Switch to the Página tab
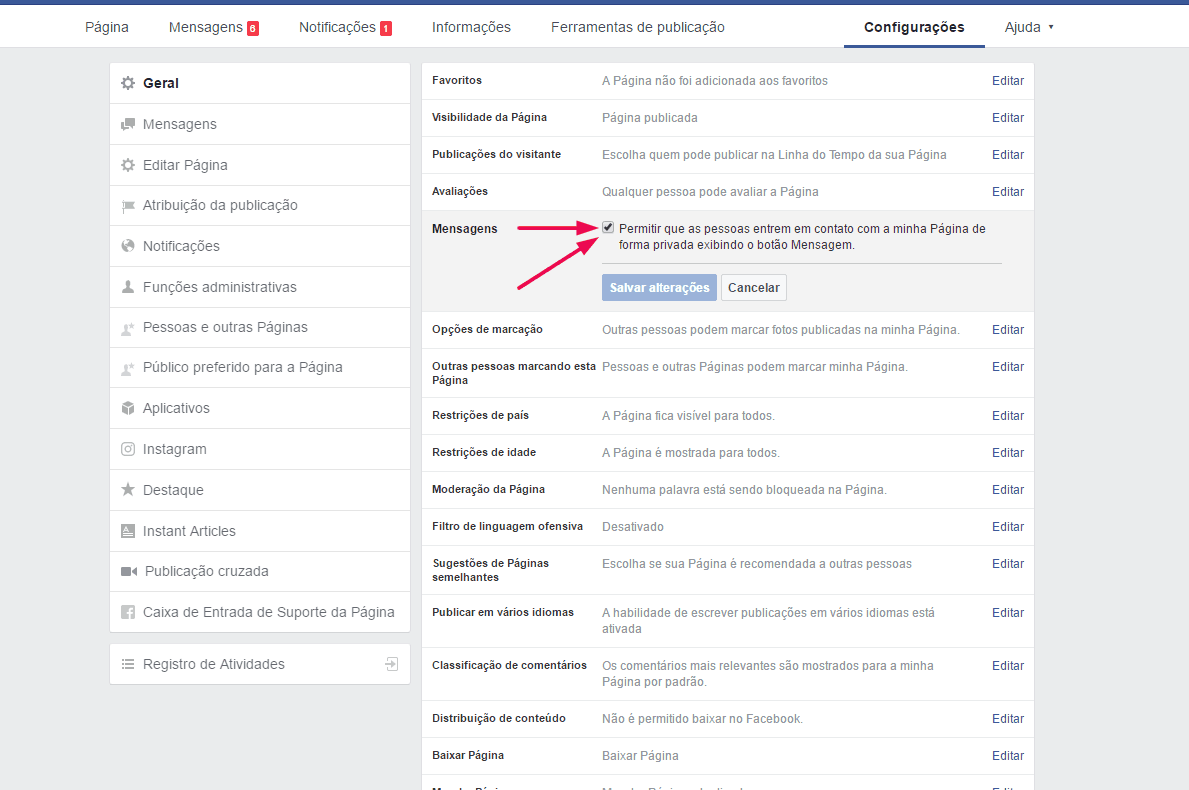This screenshot has width=1189, height=790. point(107,27)
